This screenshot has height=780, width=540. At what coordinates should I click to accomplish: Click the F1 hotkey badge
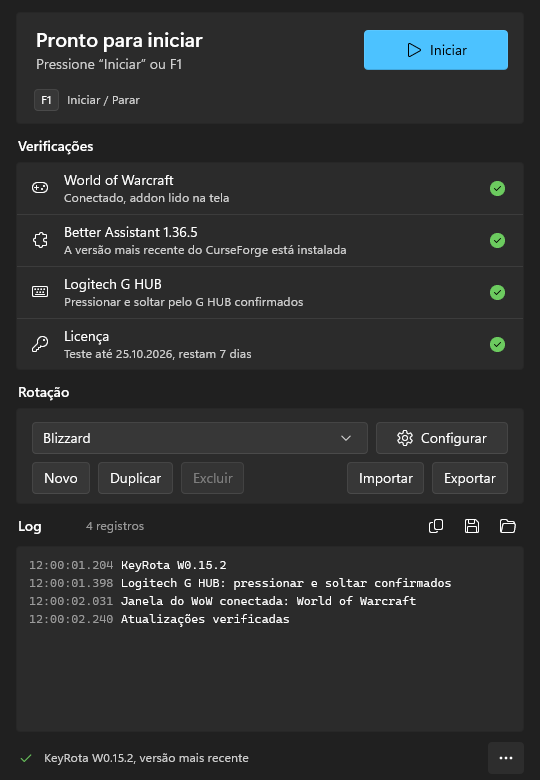[x=46, y=100]
